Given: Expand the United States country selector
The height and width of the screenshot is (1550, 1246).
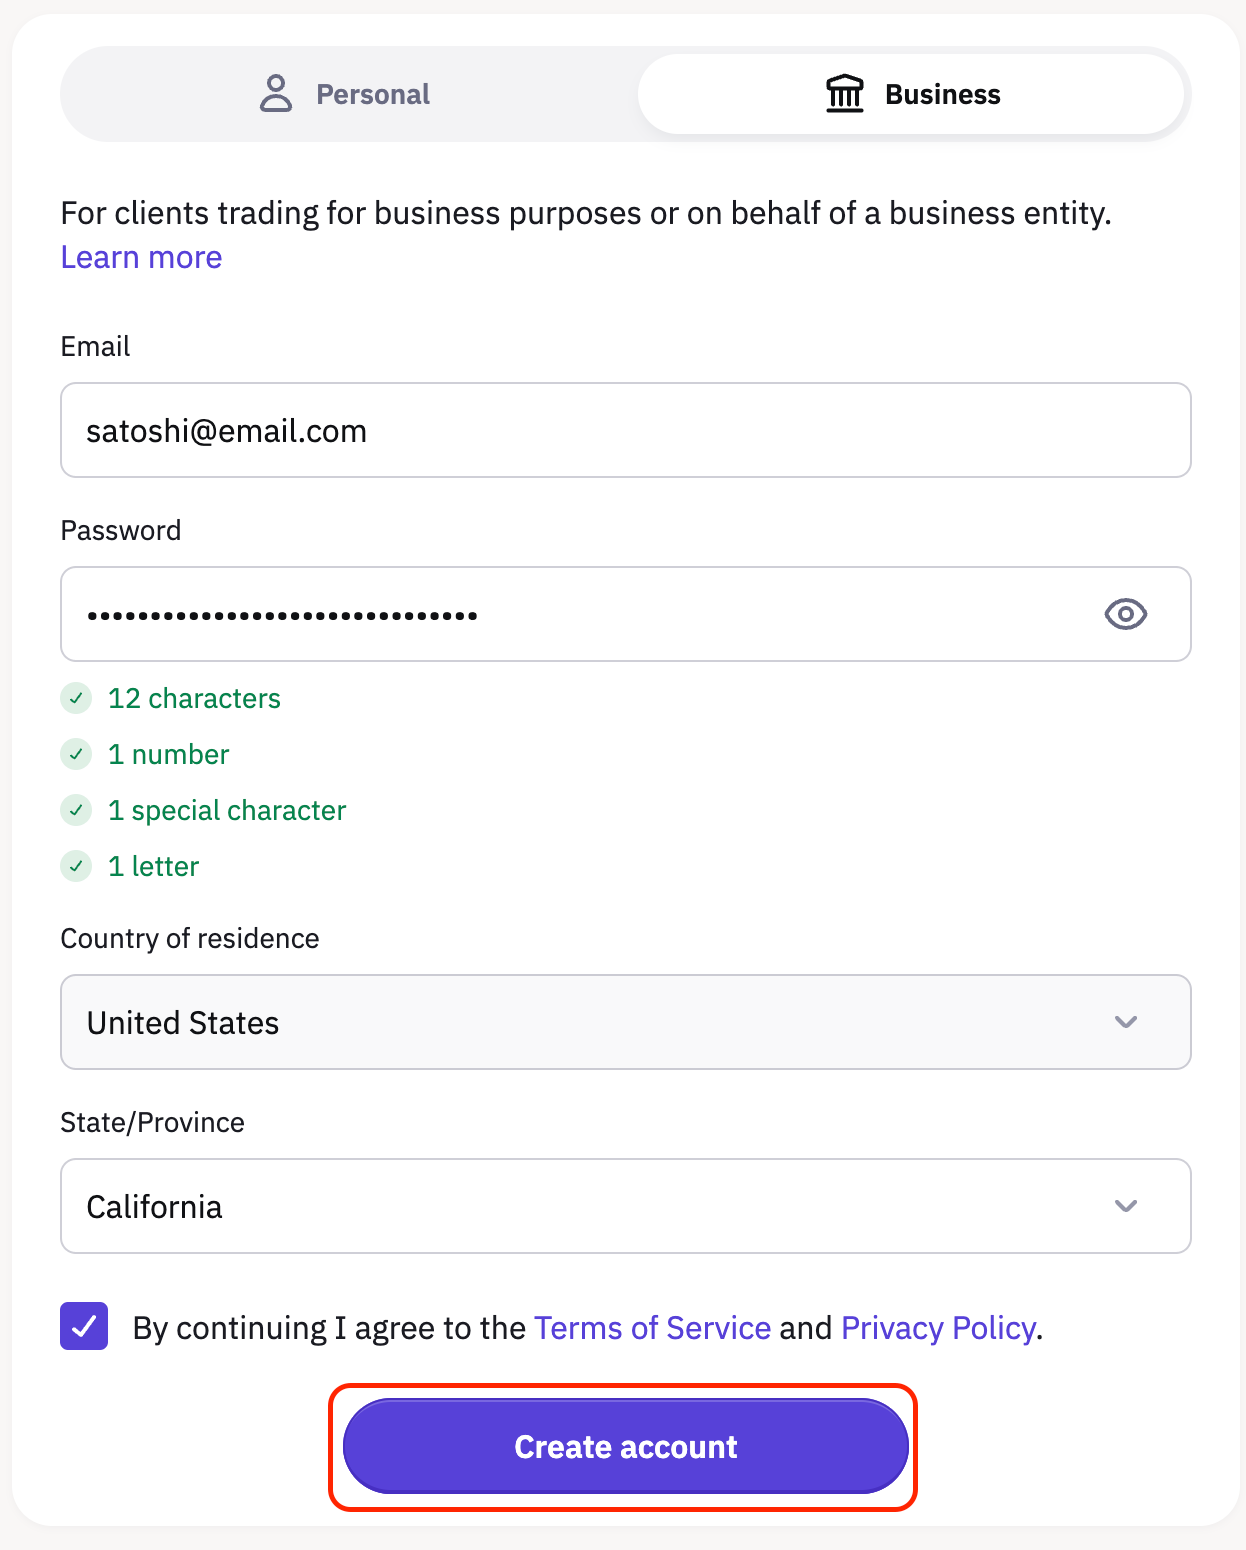Looking at the screenshot, I should coord(625,1022).
